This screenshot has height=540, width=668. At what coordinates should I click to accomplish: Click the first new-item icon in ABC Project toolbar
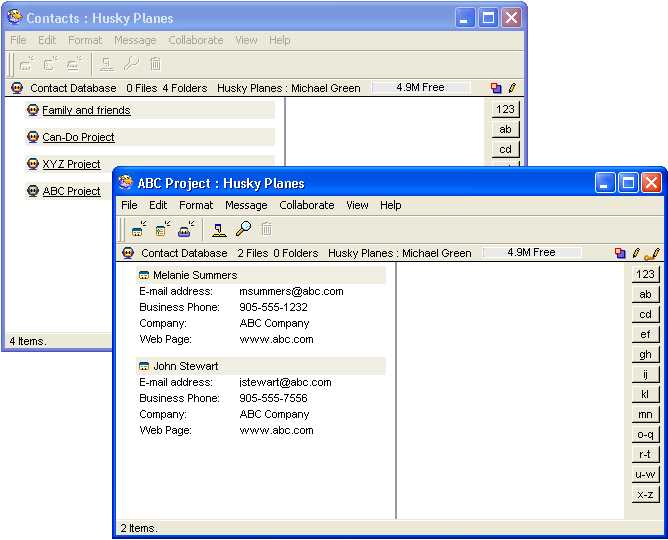(138, 229)
